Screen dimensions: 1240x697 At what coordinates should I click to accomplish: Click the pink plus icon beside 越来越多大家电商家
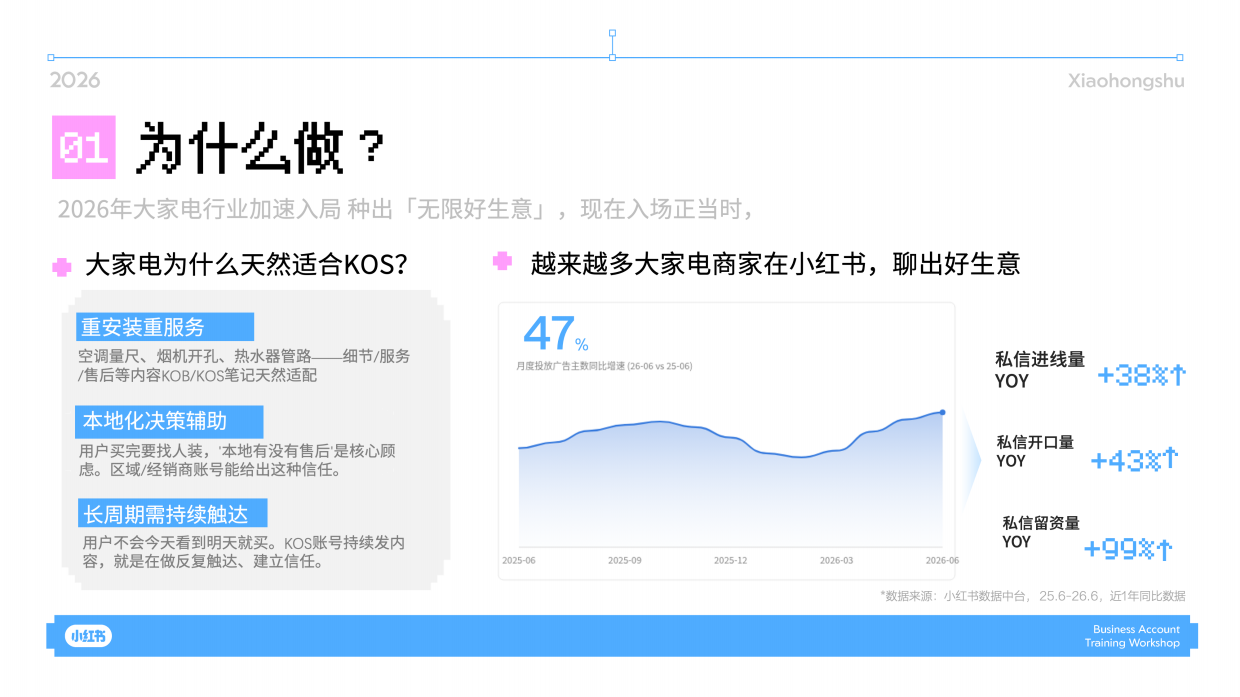click(503, 262)
